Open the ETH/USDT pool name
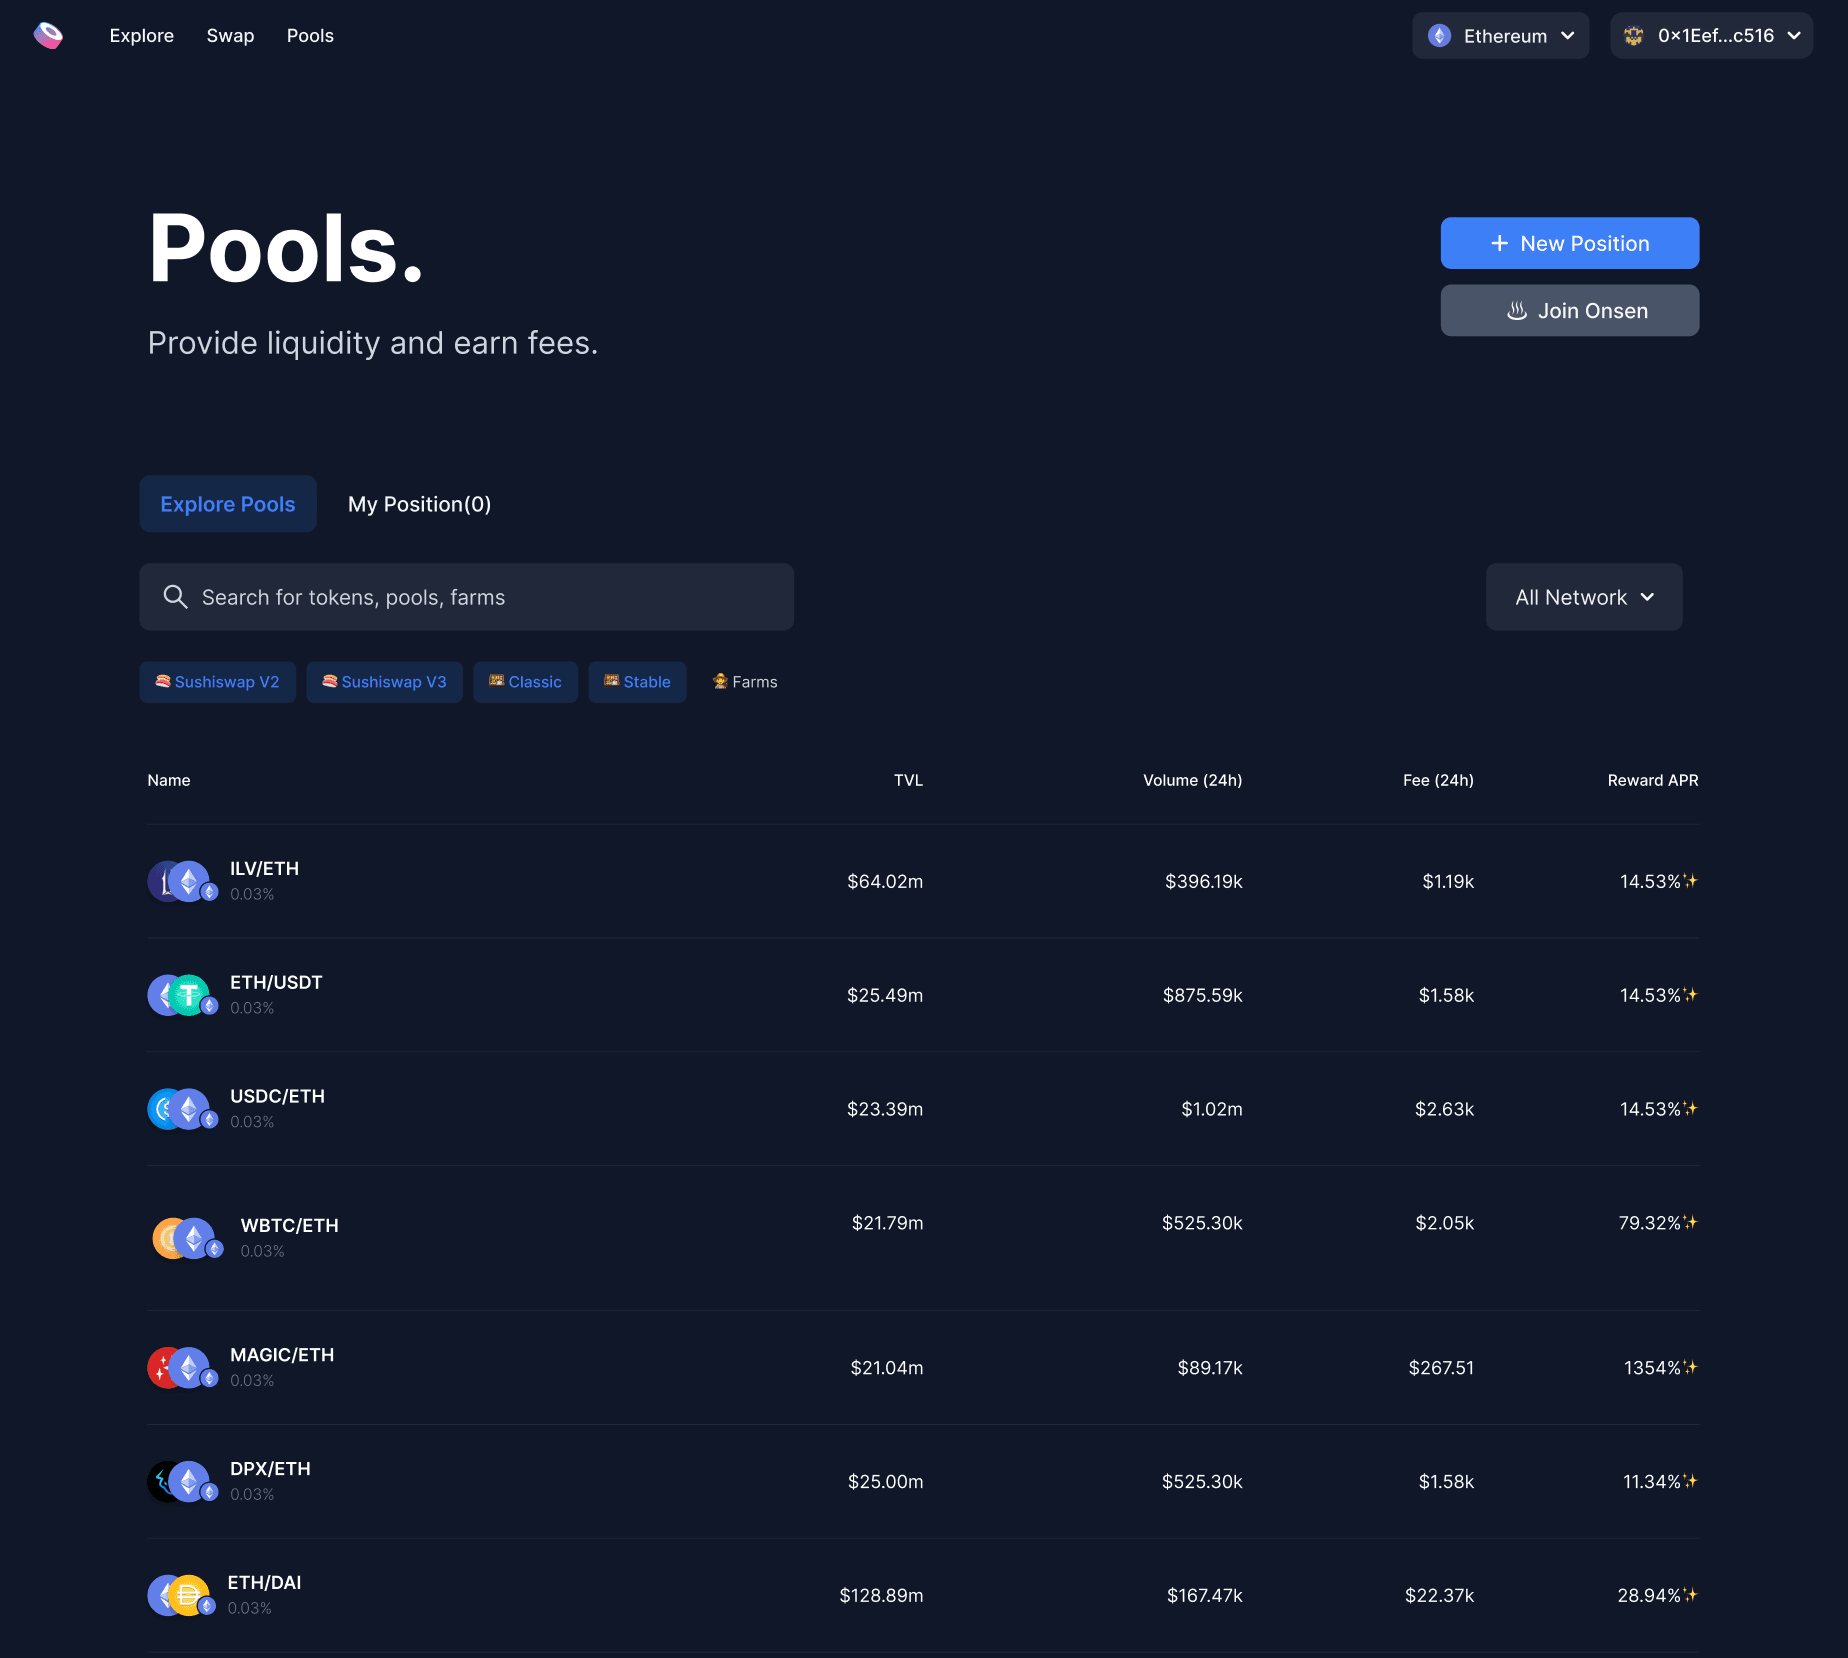The image size is (1848, 1658). (276, 983)
